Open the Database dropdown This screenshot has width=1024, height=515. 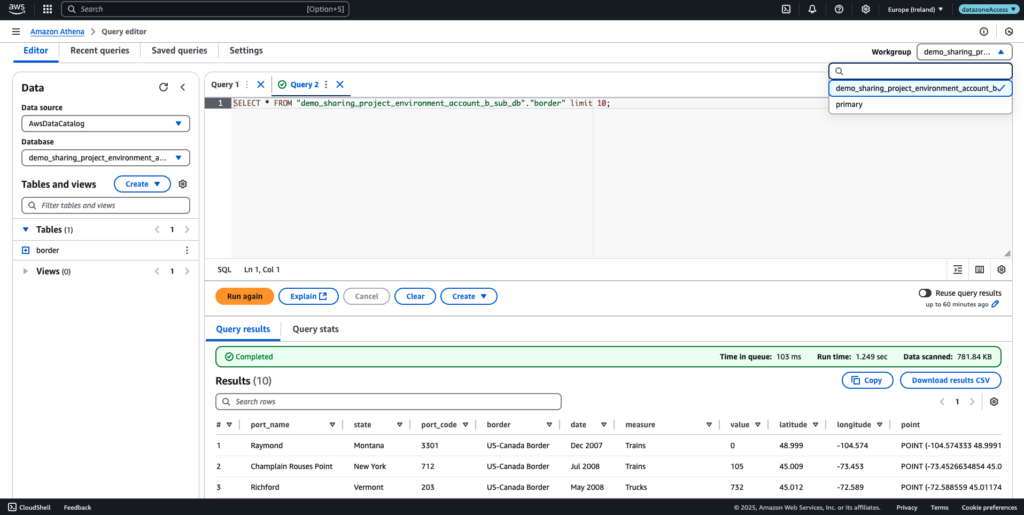point(105,157)
